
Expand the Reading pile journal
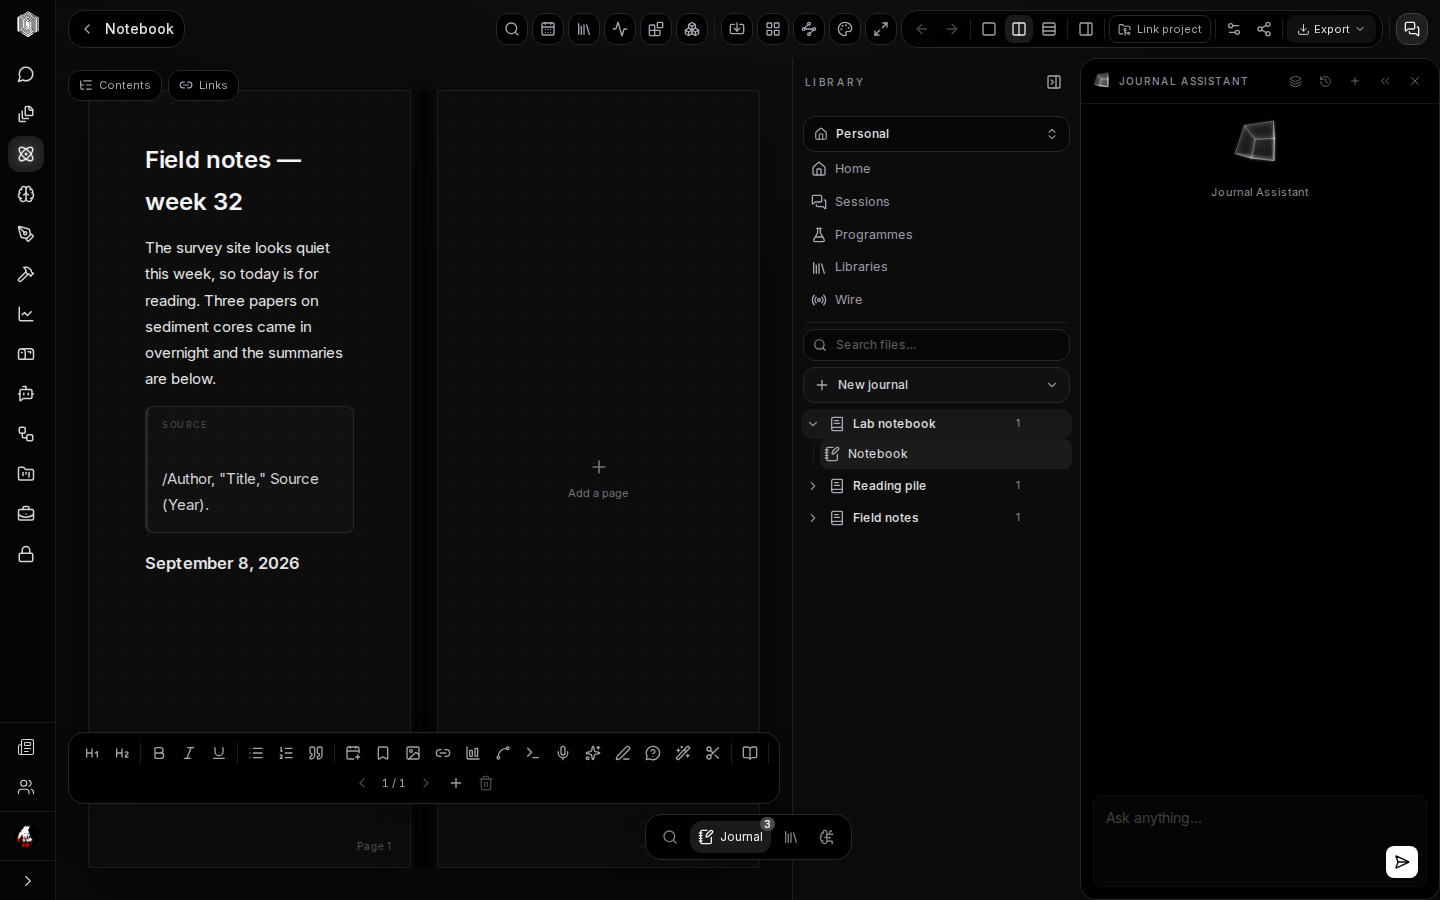tap(813, 486)
